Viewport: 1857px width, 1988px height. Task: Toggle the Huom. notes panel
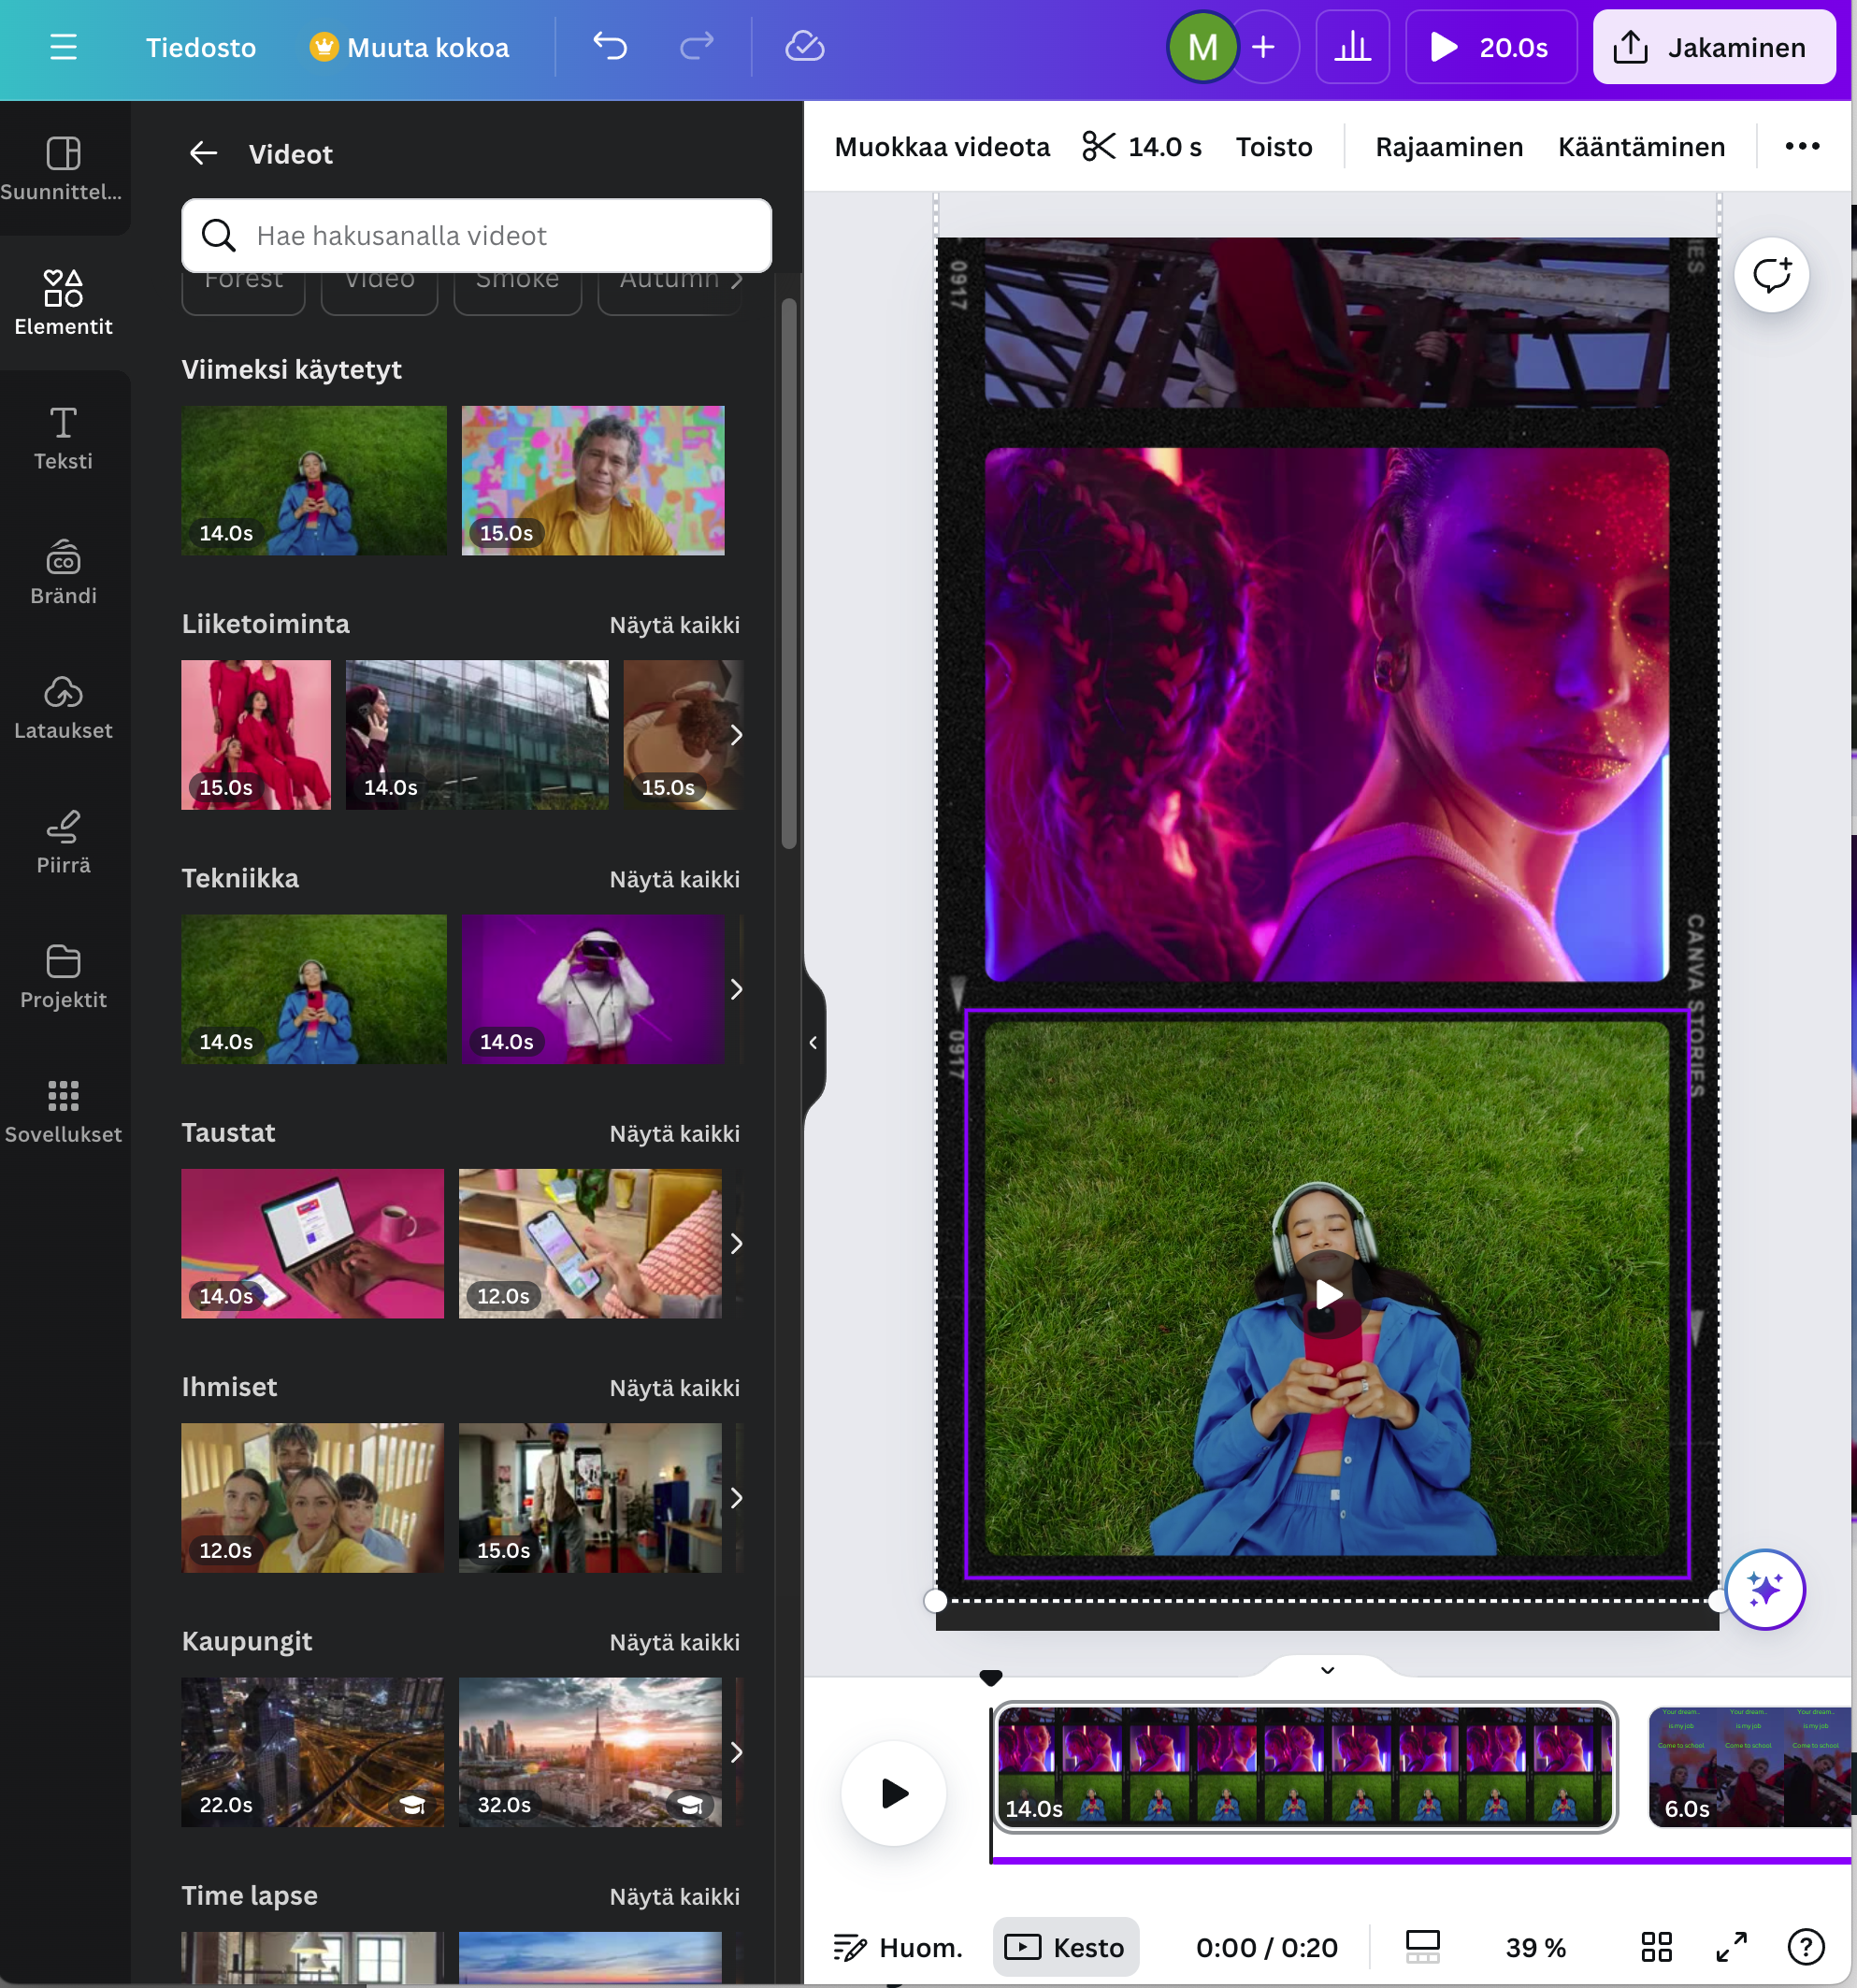coord(898,1947)
